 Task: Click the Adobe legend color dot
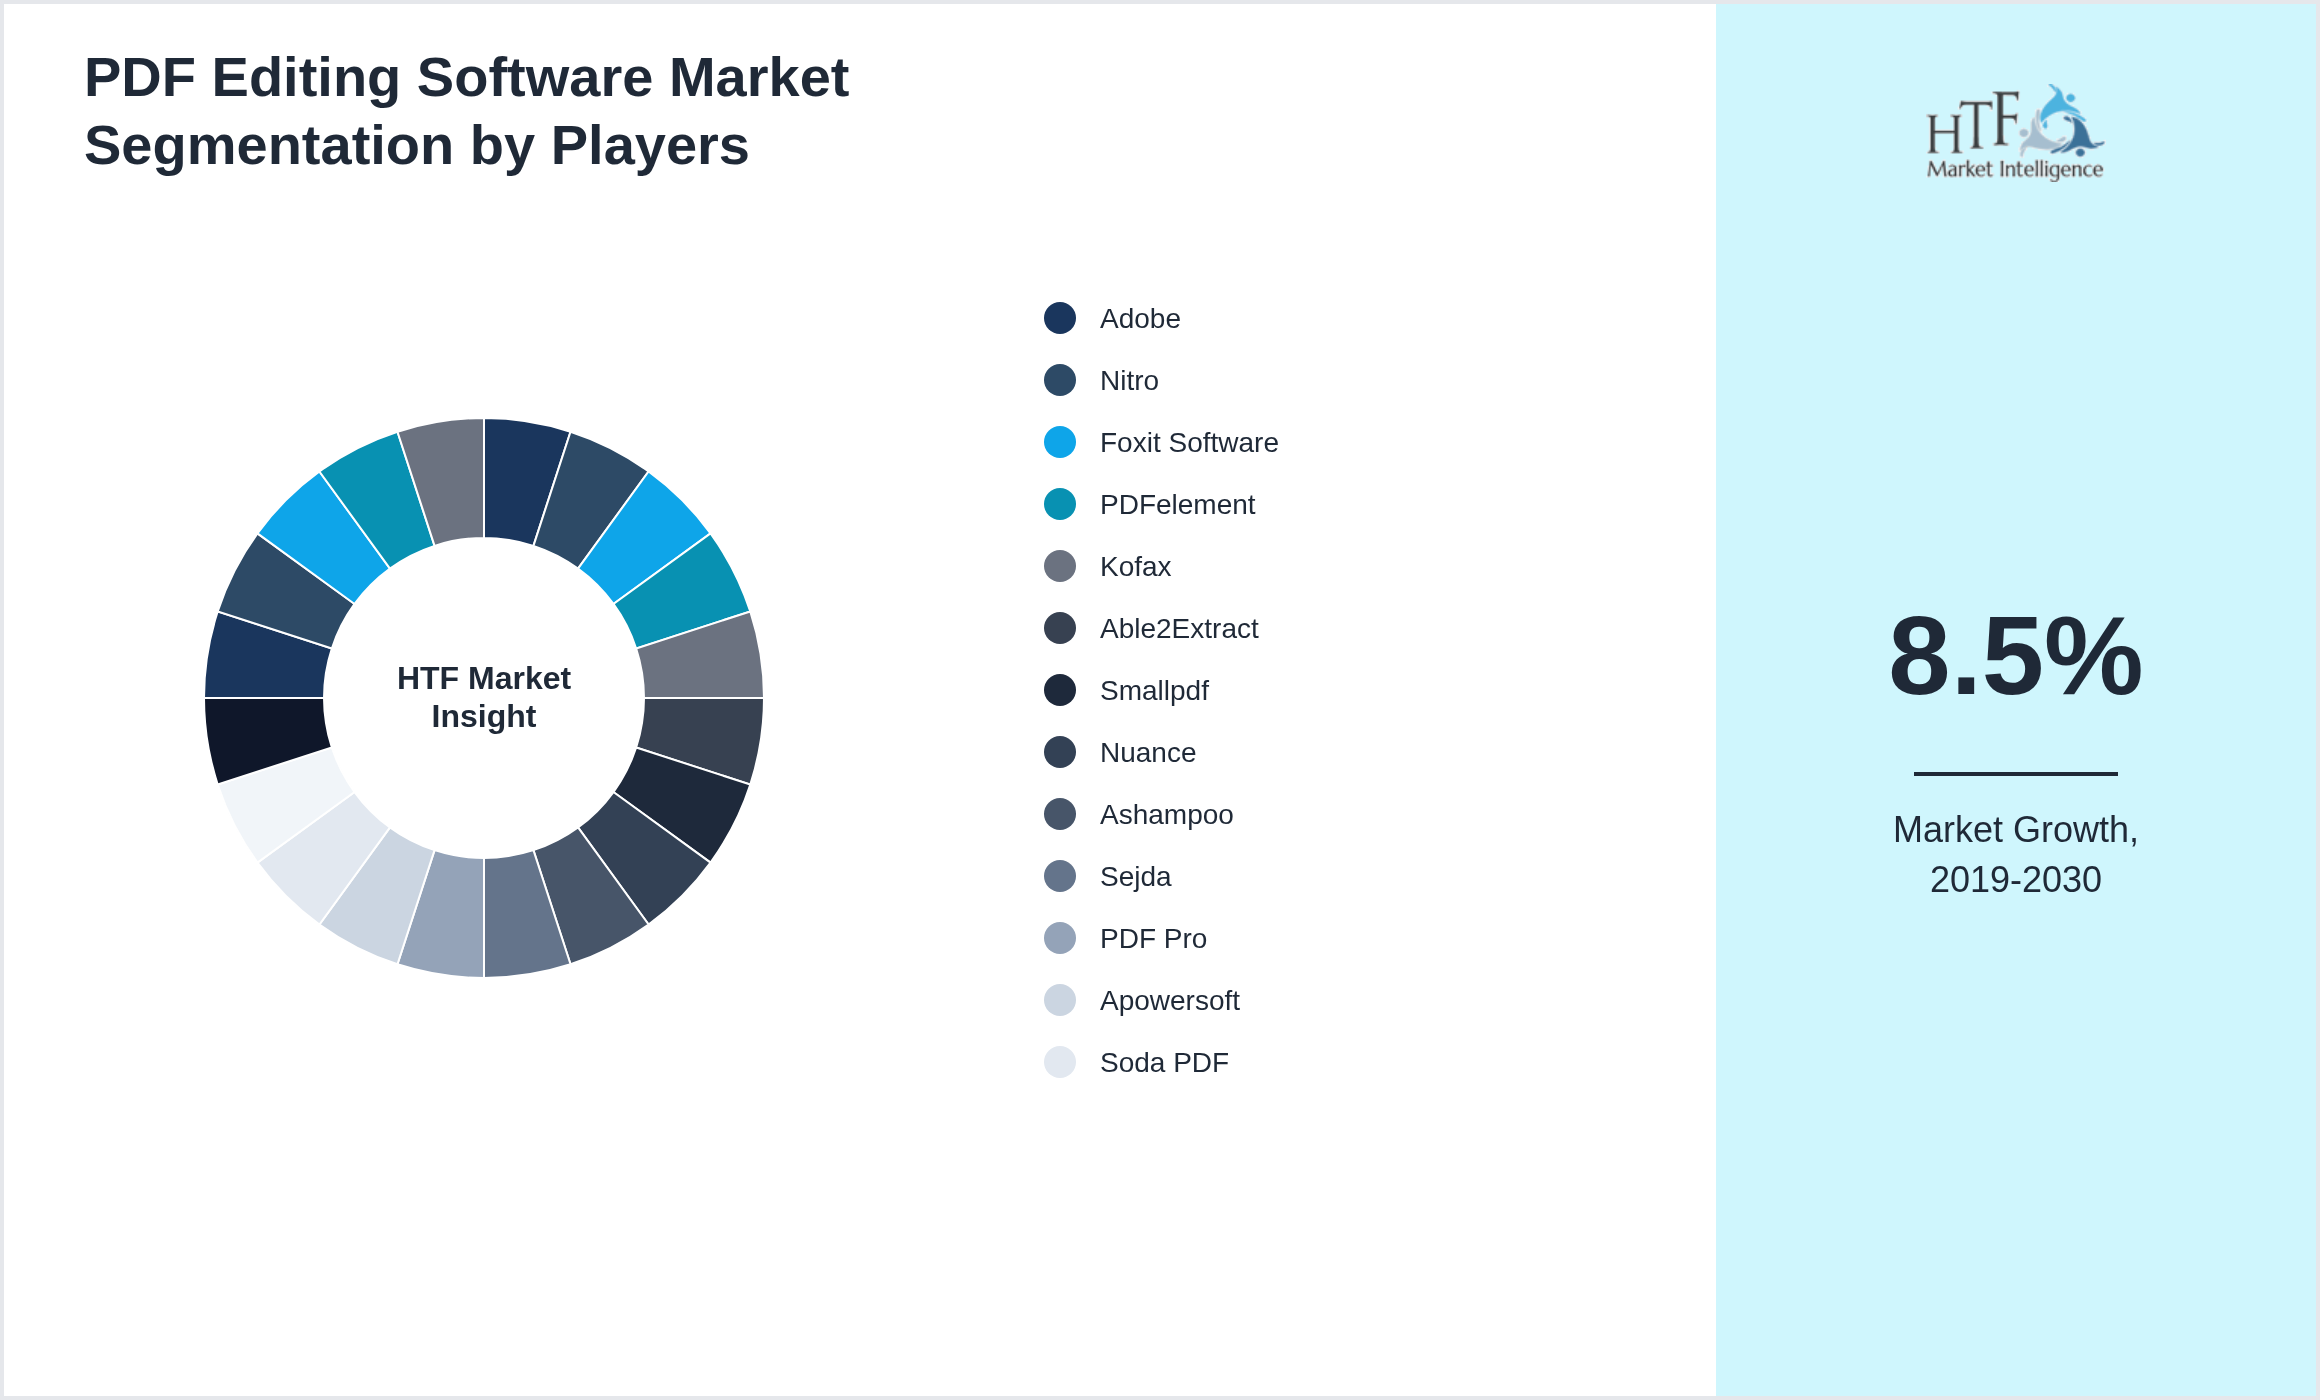(x=1059, y=318)
